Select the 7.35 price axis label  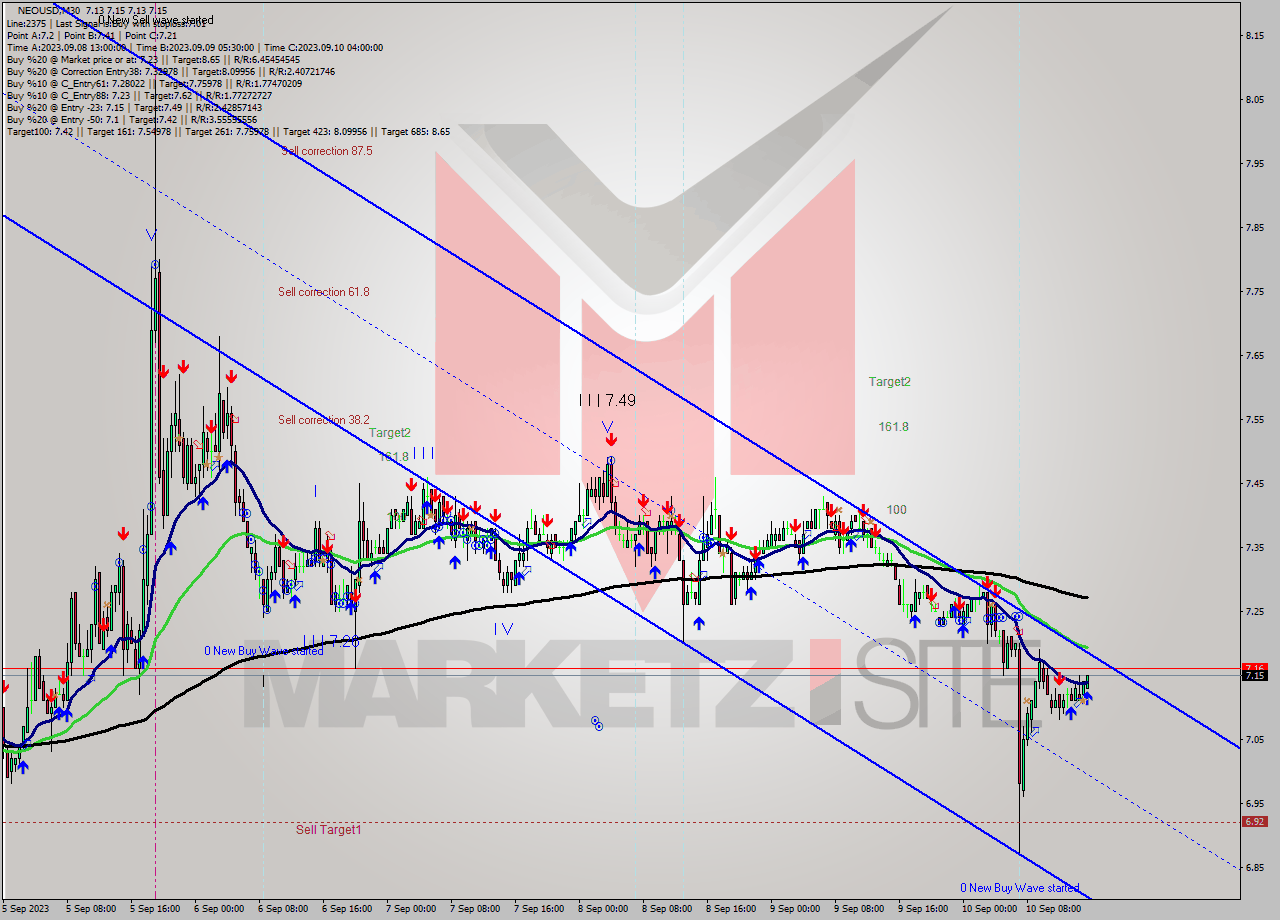pos(1255,547)
